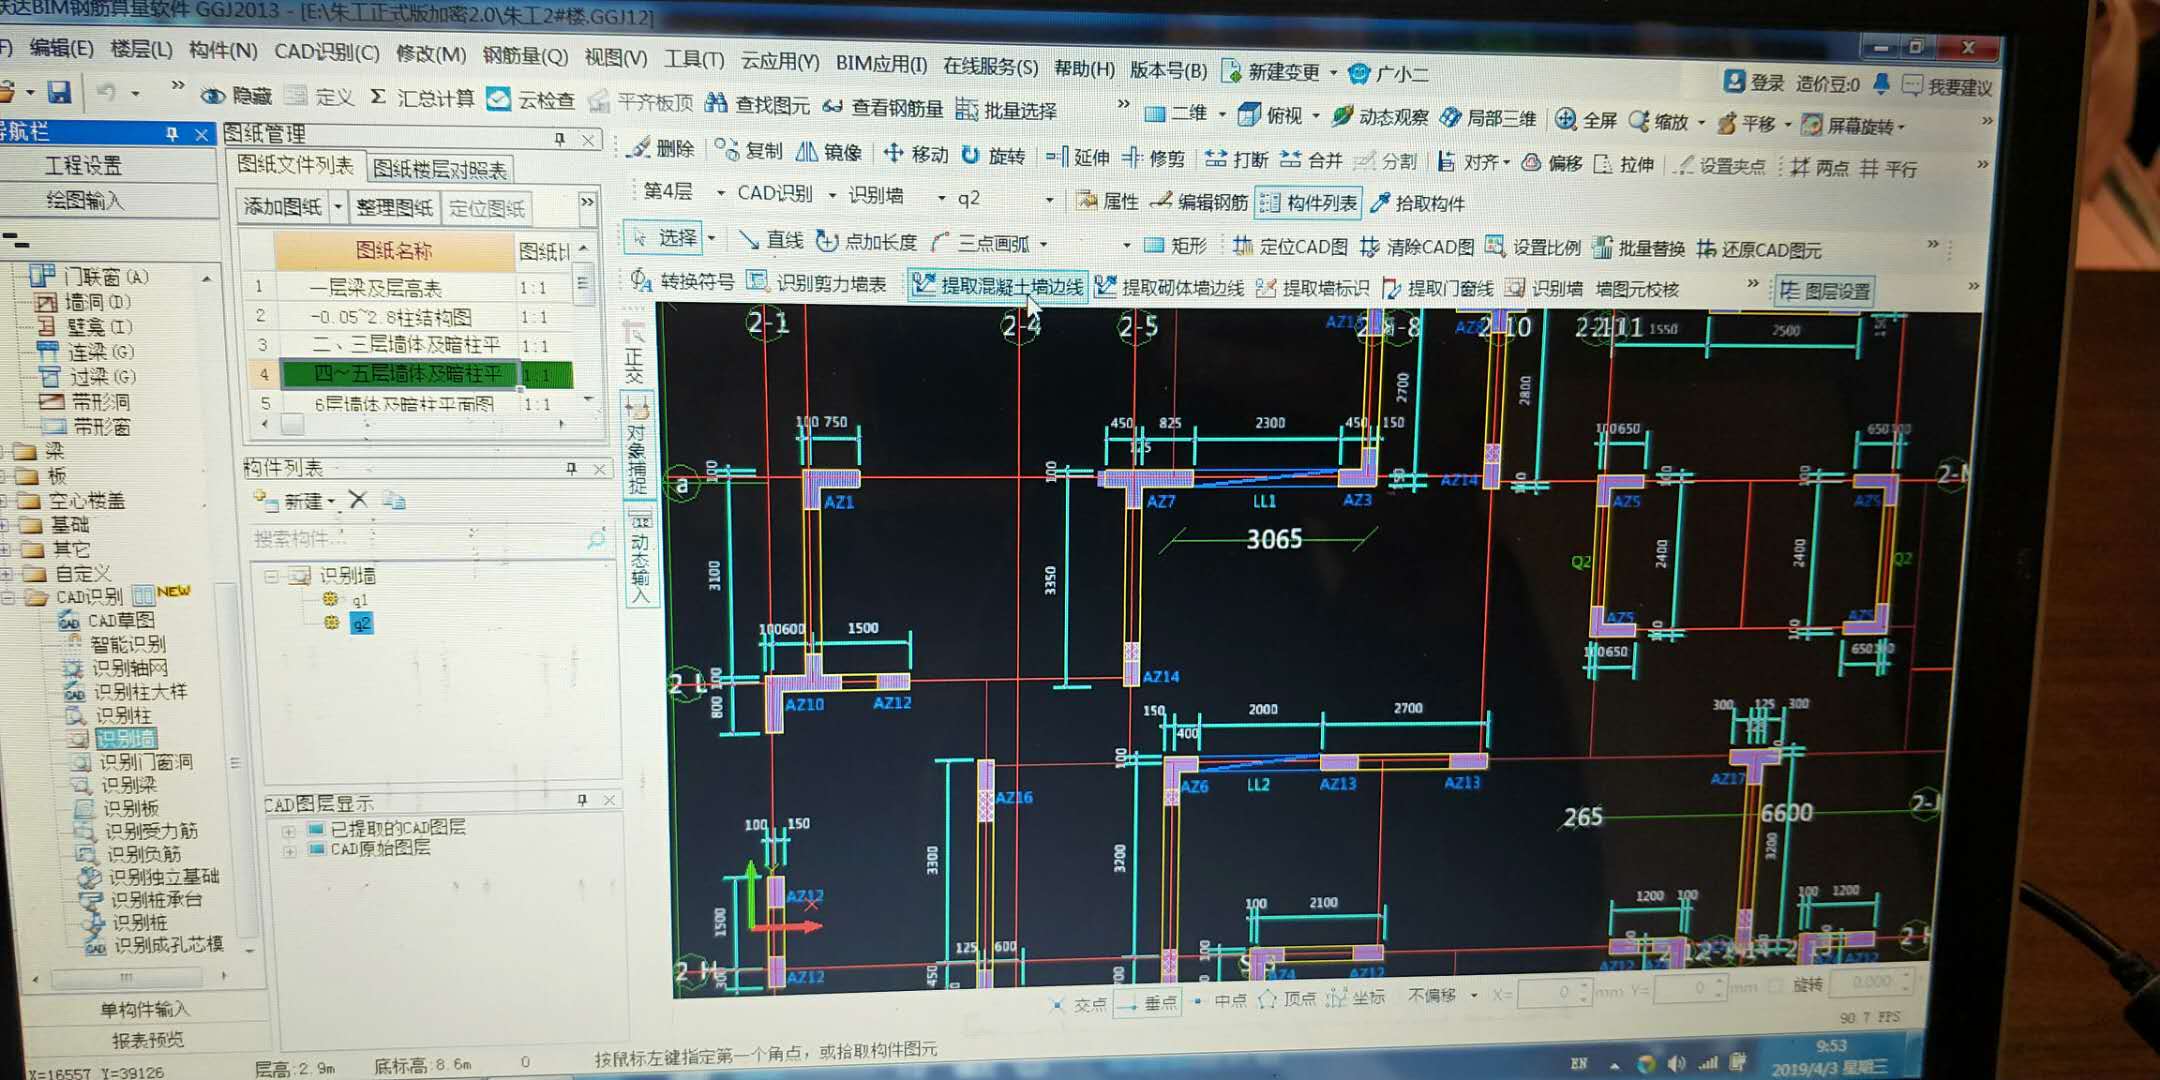
Task: Open 查找图元 (find element)
Action: [758, 104]
